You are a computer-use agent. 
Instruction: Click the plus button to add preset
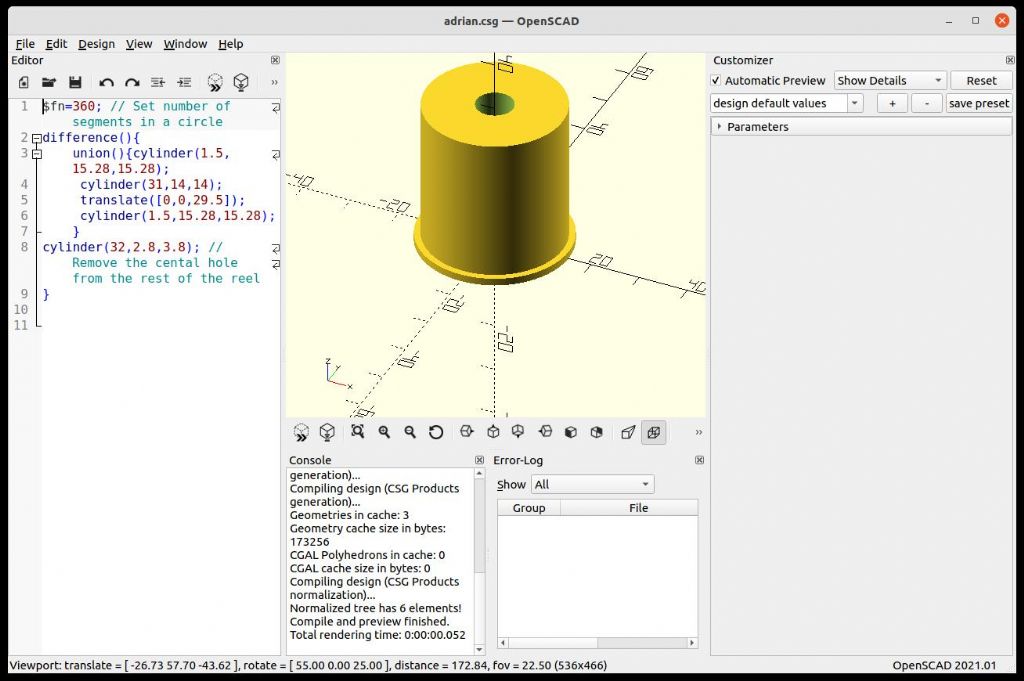point(892,103)
